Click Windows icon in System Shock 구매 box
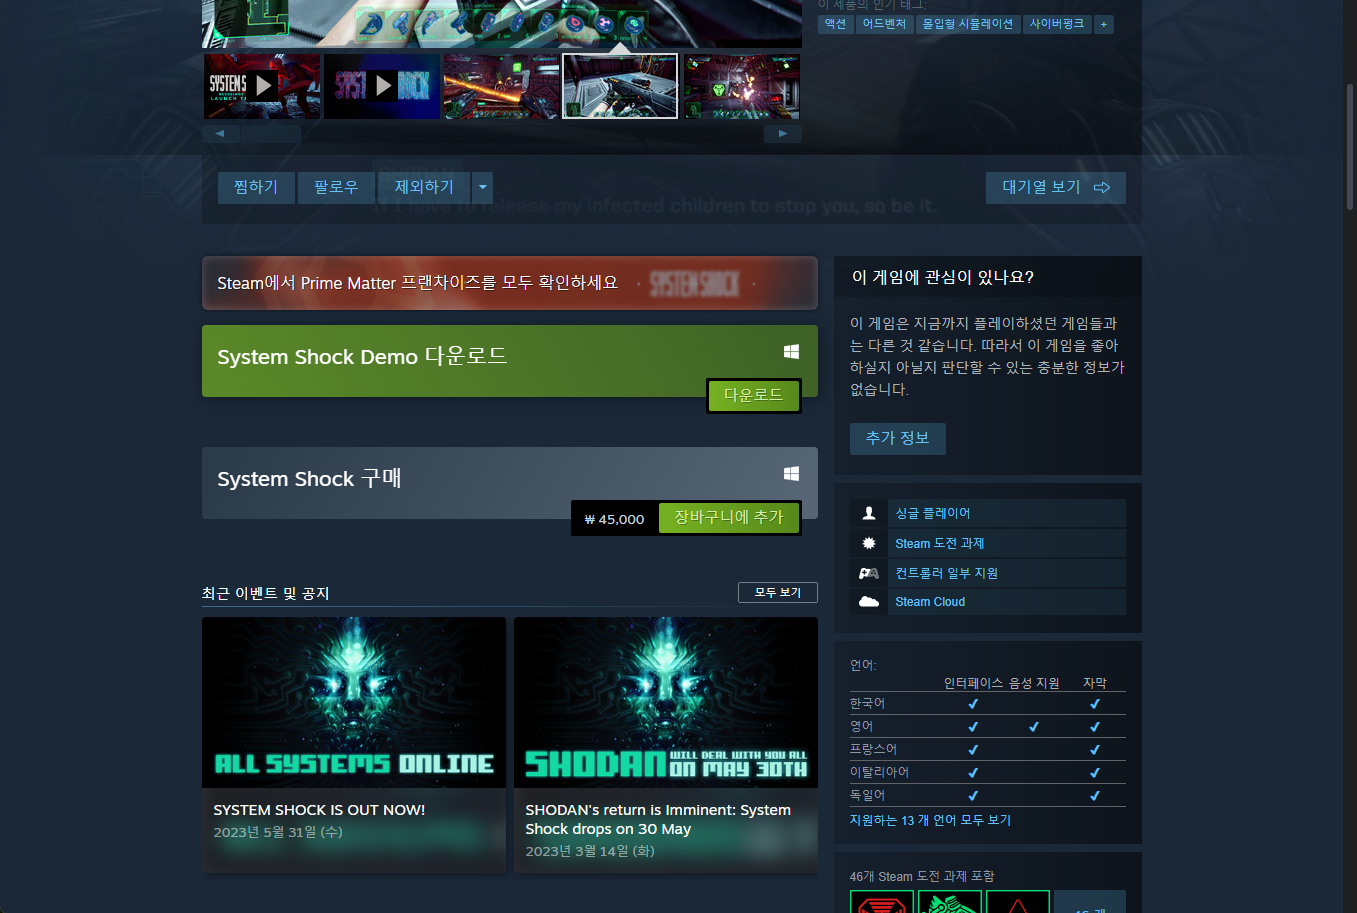 pos(791,473)
